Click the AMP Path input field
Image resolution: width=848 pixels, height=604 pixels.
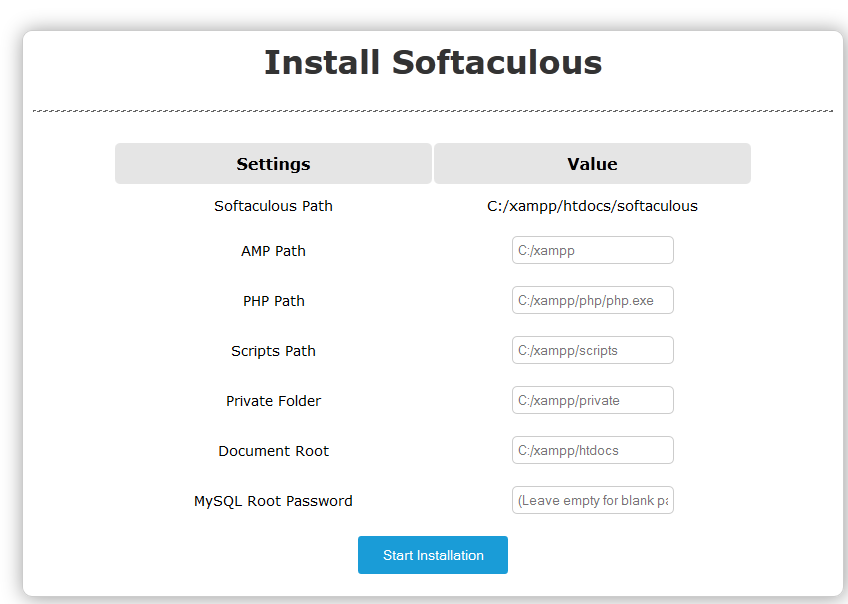pos(593,250)
